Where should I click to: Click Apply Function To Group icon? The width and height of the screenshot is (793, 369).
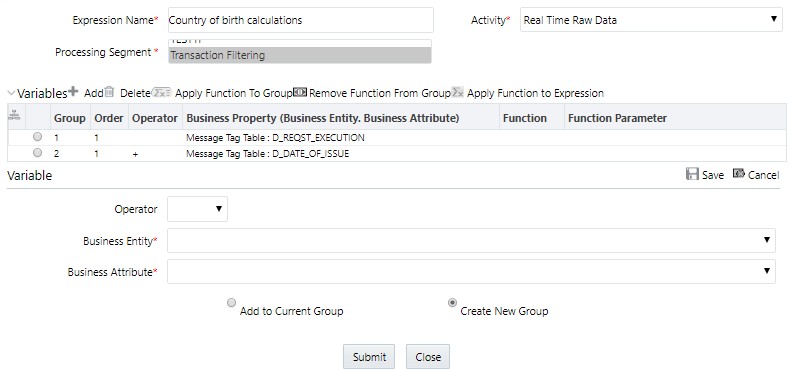[x=162, y=93]
